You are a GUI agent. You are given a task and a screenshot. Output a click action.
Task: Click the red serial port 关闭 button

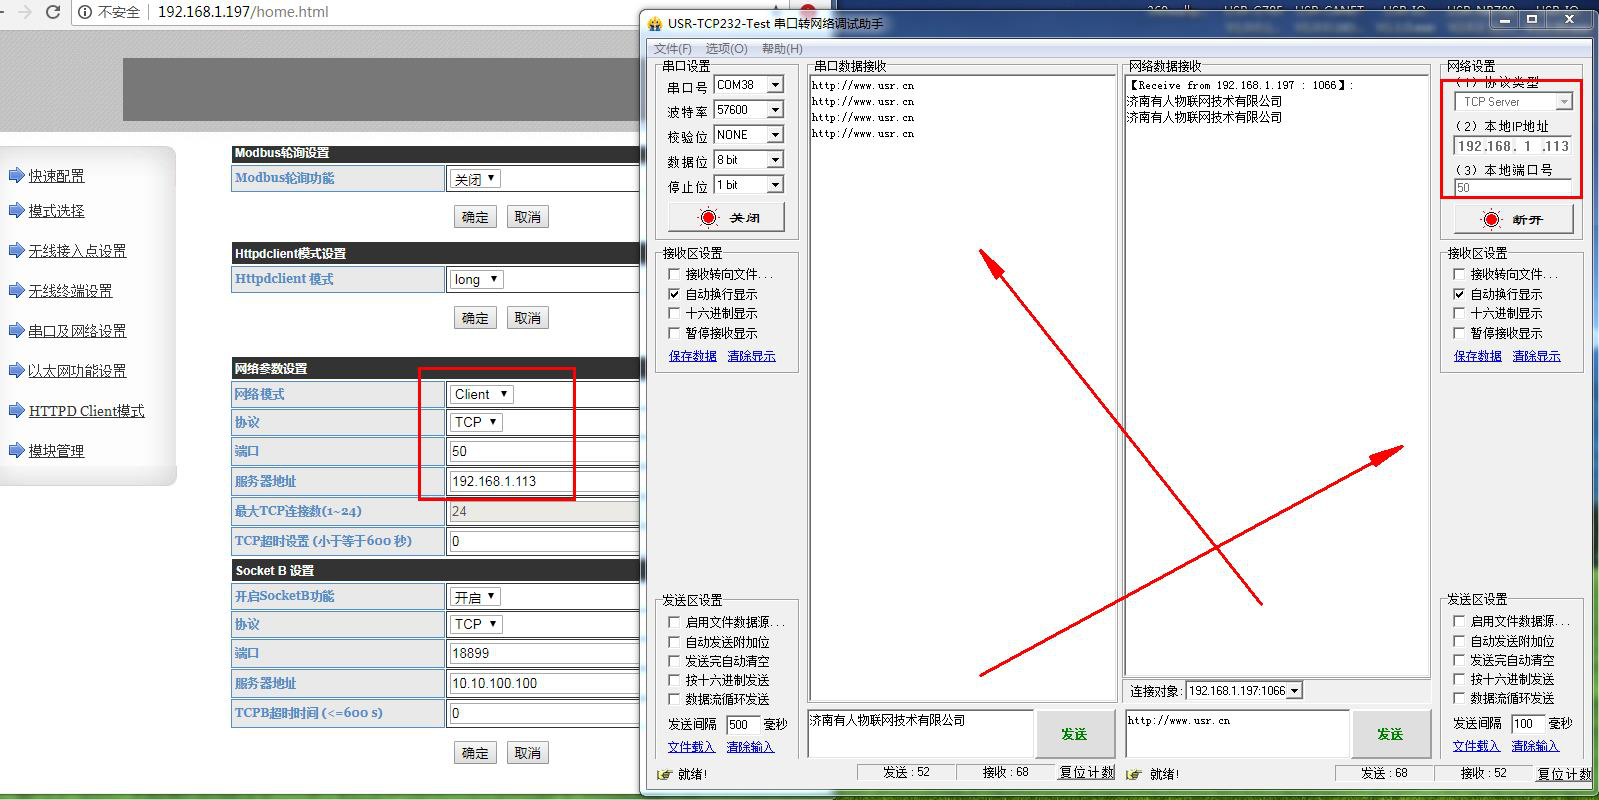click(726, 217)
